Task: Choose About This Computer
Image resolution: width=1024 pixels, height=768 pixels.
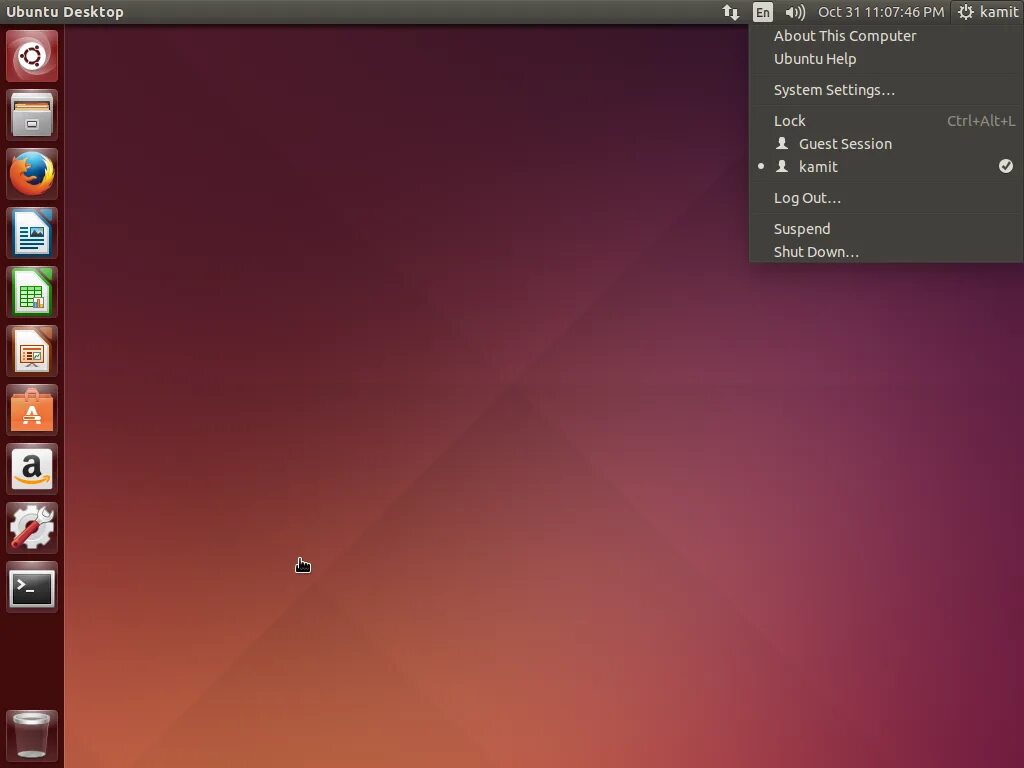Action: [886, 36]
